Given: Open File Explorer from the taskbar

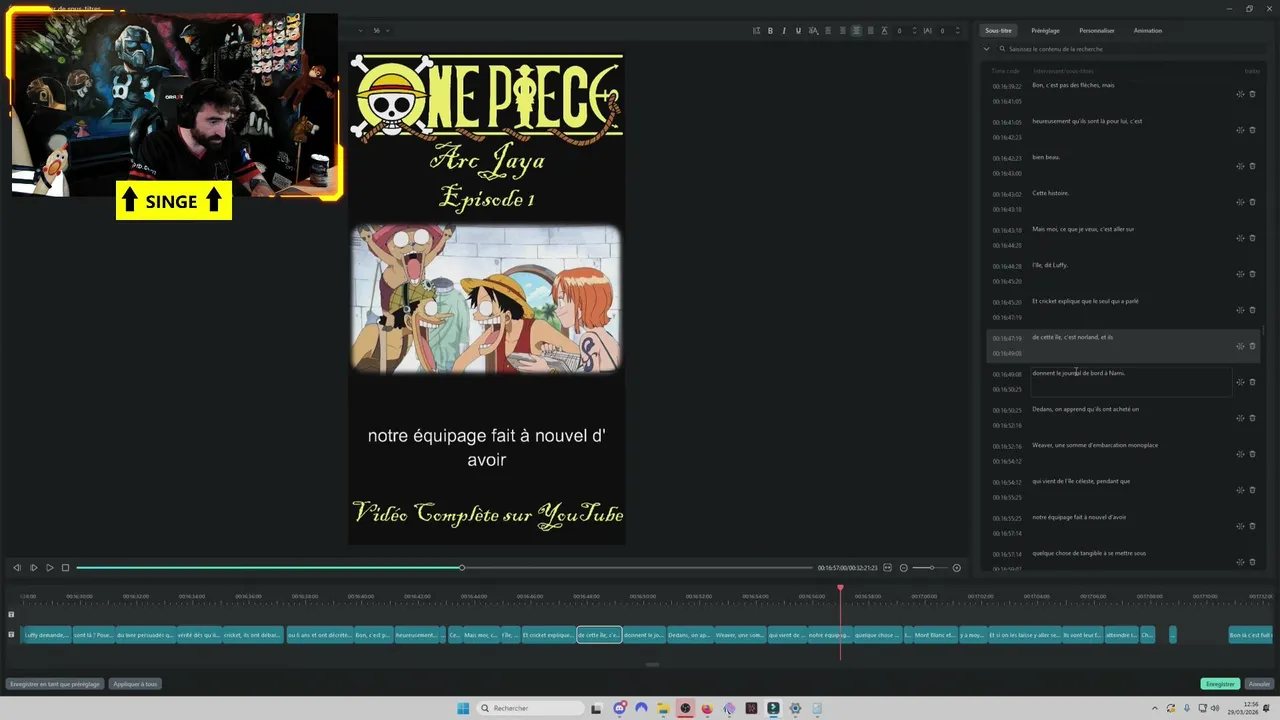Looking at the screenshot, I should pos(663,708).
